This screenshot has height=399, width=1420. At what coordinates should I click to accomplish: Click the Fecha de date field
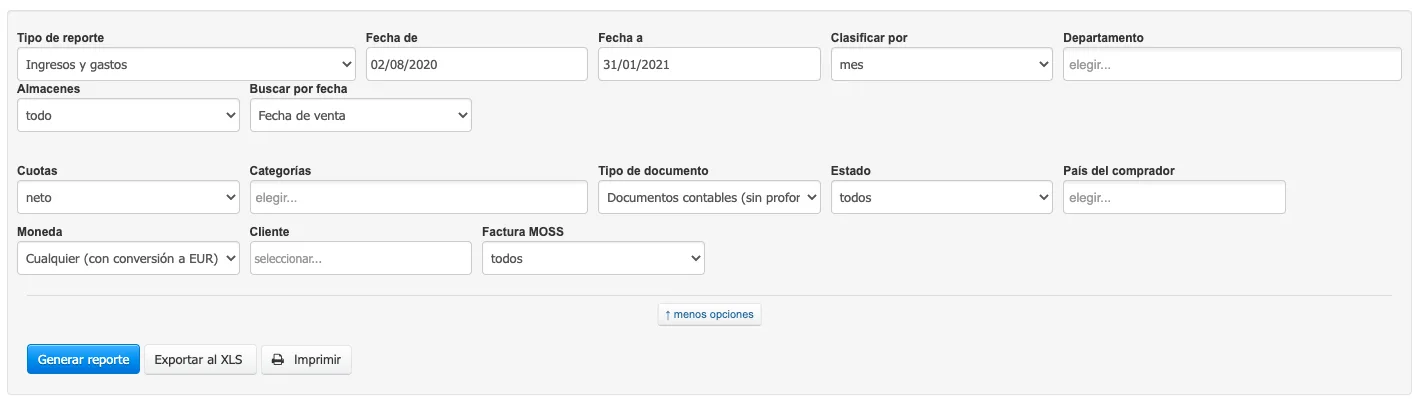pyautogui.click(x=477, y=65)
